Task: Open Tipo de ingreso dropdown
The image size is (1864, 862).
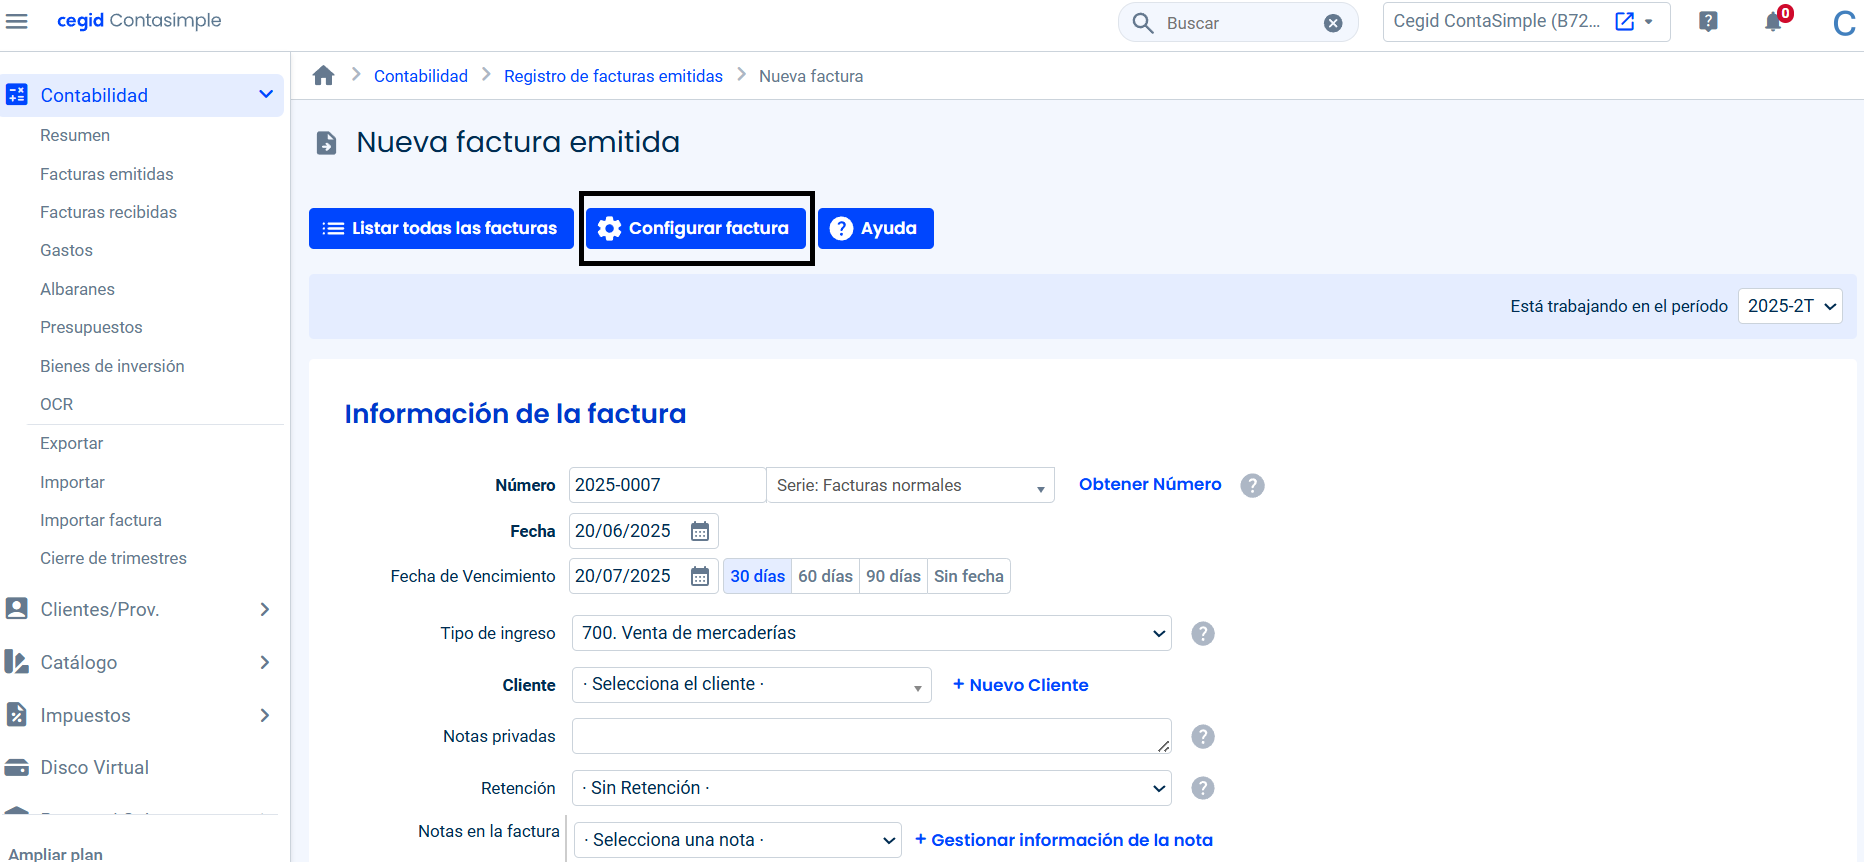Action: [871, 633]
